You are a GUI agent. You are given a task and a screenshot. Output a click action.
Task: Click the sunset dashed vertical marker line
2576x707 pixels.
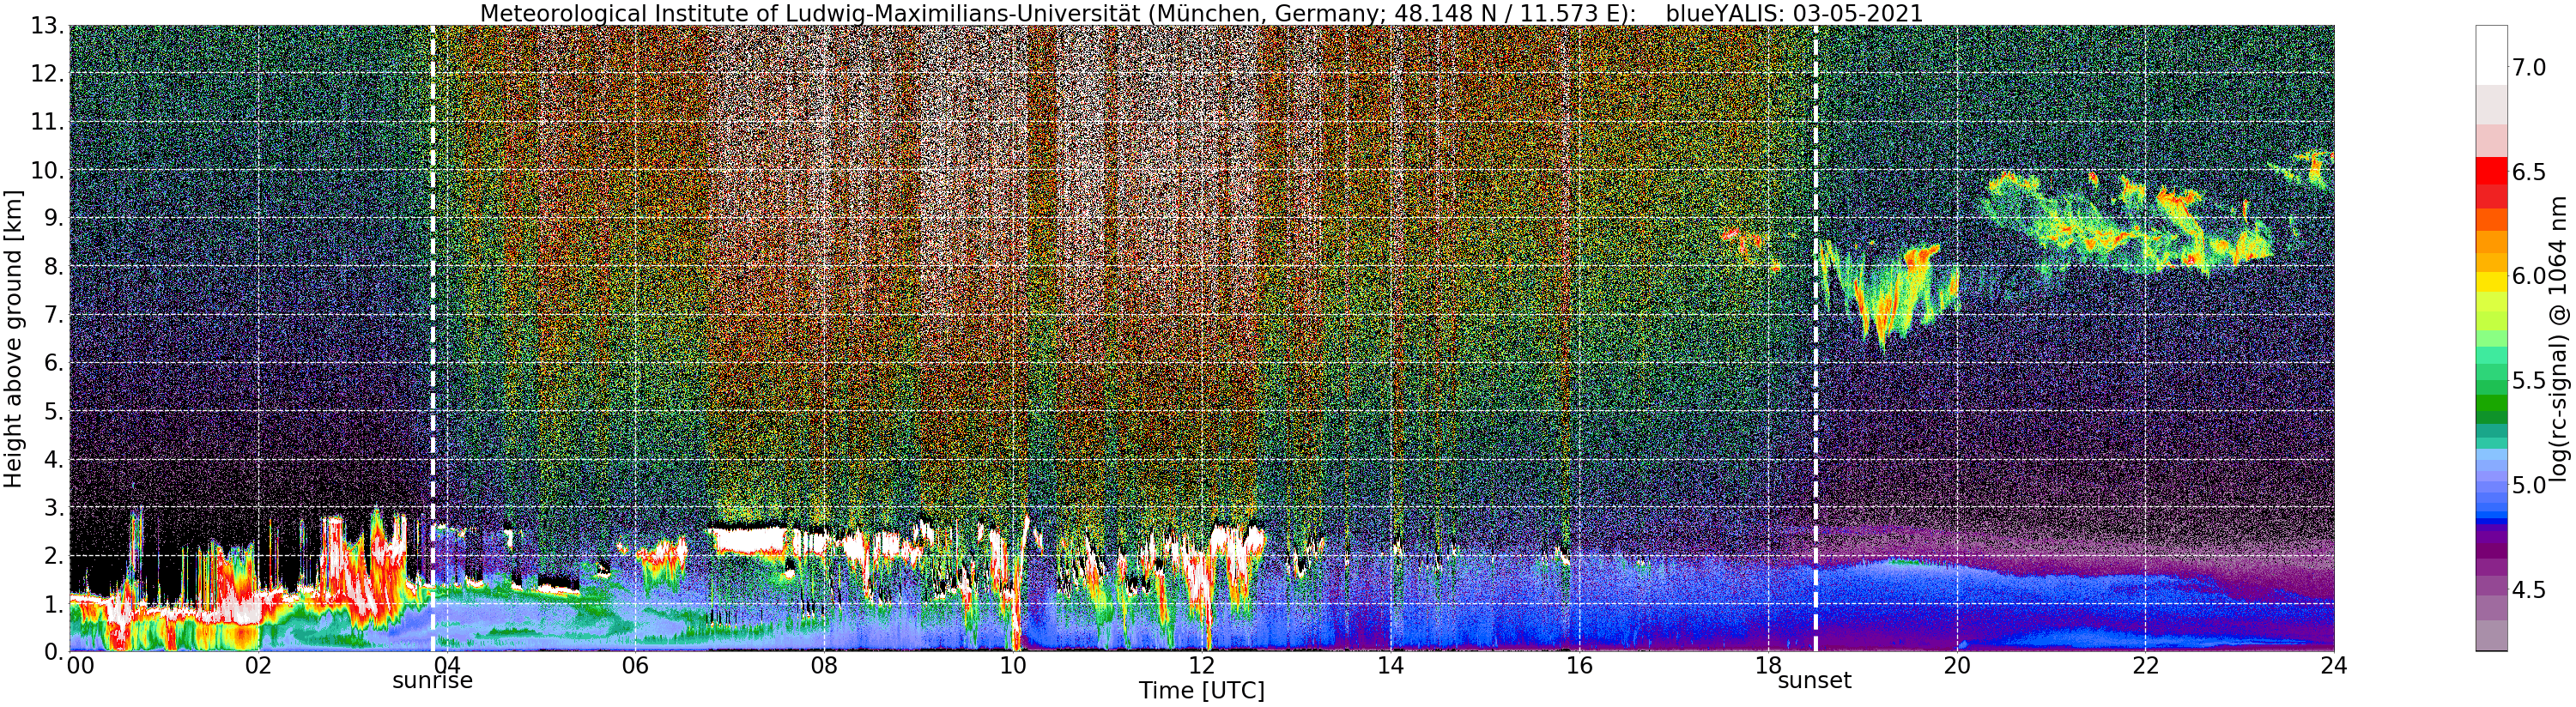point(1815,338)
